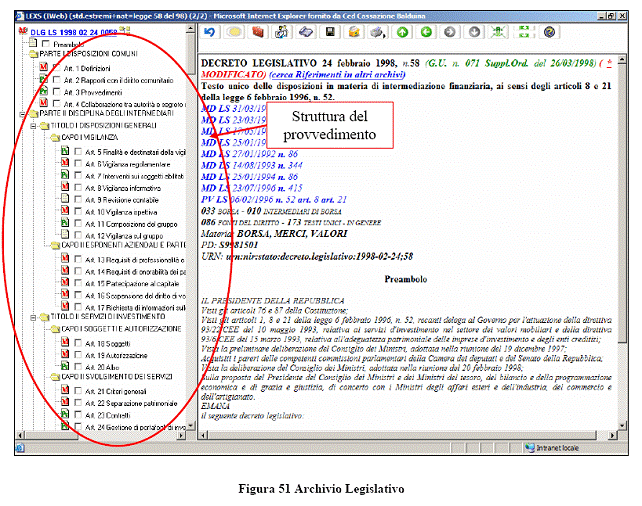Open MD LS 23/07/1996 n. 415 link
Screen dimensions: 642x506
tap(252, 188)
